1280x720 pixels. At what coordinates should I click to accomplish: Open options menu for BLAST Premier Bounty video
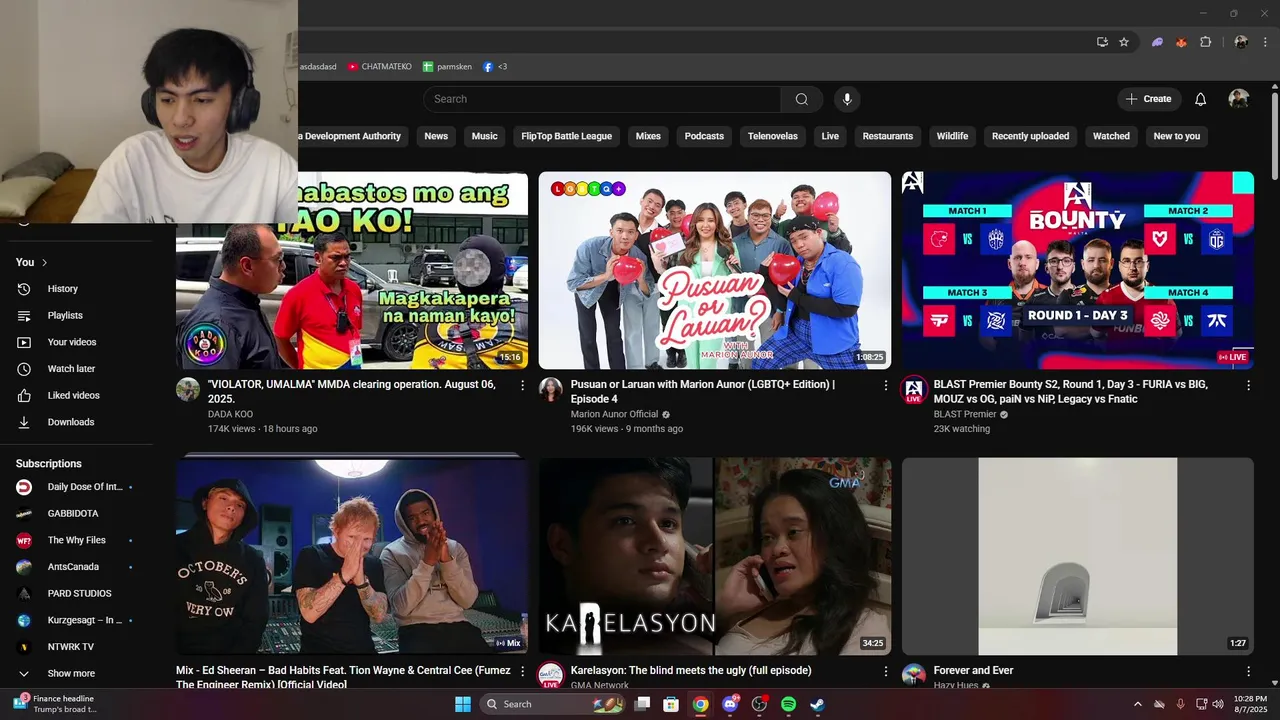coord(1248,385)
